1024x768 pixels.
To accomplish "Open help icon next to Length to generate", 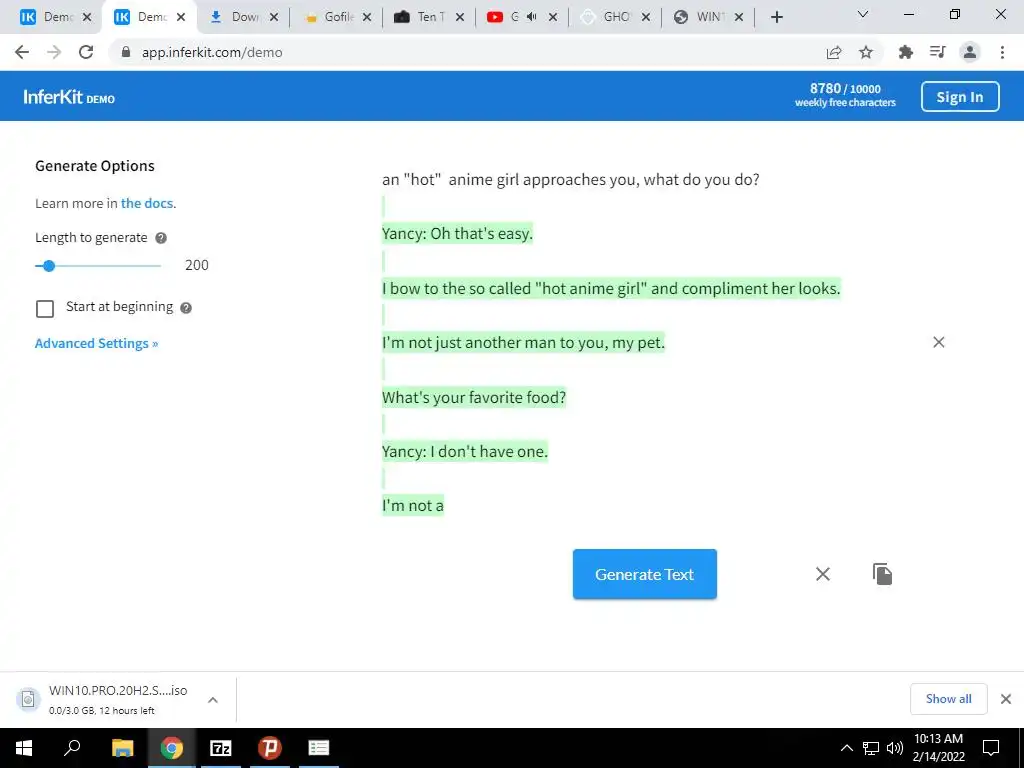I will [161, 238].
